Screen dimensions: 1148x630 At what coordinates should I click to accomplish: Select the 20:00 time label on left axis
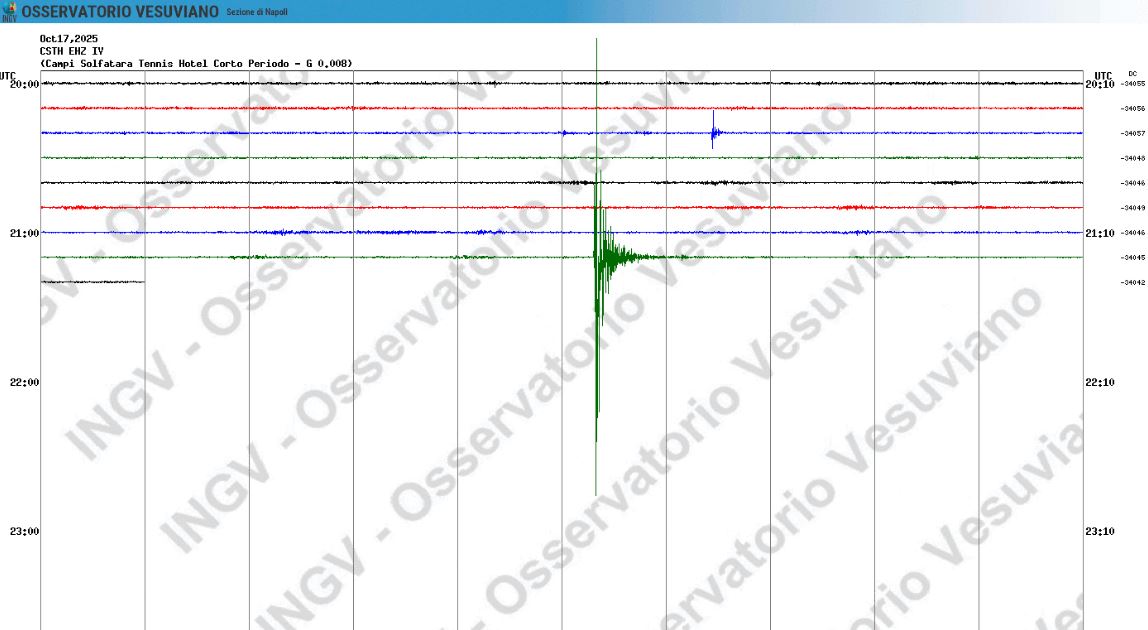(23, 85)
